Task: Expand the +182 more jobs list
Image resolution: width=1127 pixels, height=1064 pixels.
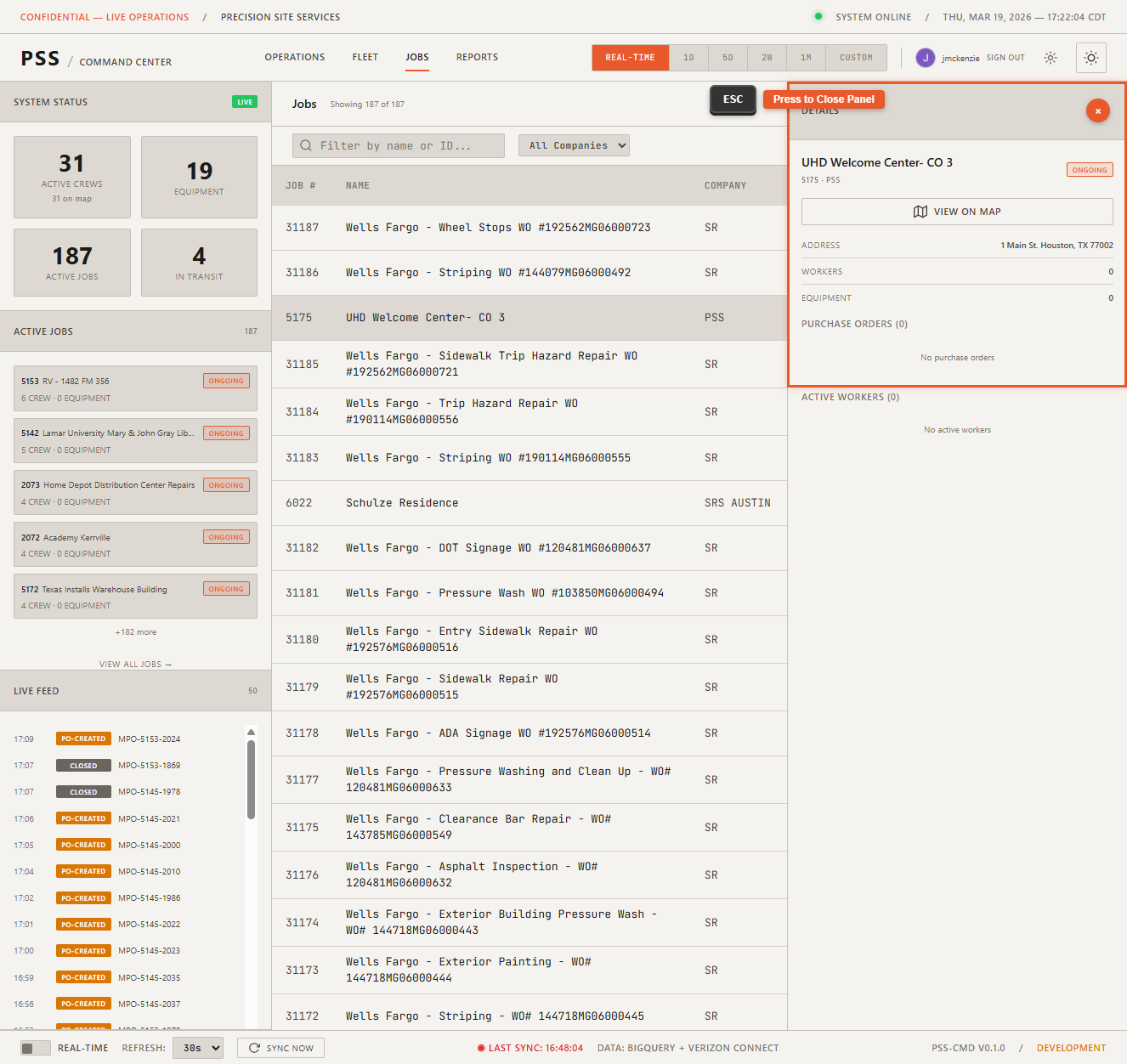Action: tap(135, 632)
